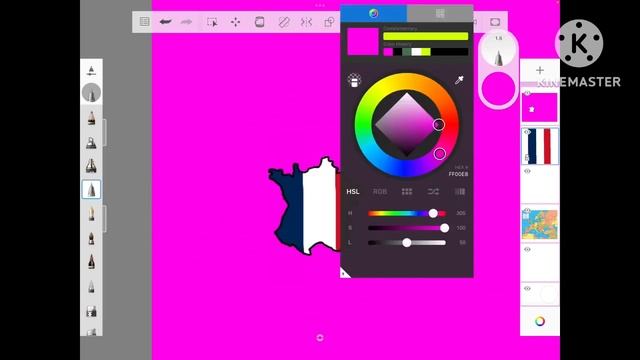
Task: Toggle visibility of blank third layer
Action: (527, 171)
